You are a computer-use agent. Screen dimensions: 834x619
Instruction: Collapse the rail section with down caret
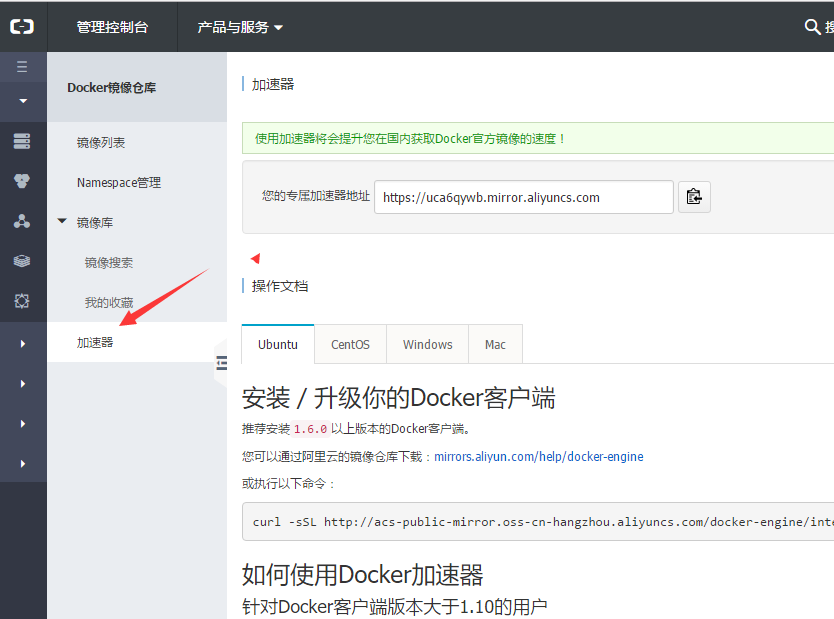point(23,101)
